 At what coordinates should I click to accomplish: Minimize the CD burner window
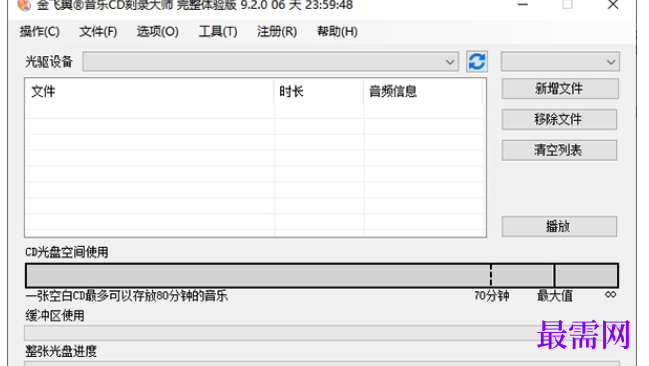click(x=523, y=5)
